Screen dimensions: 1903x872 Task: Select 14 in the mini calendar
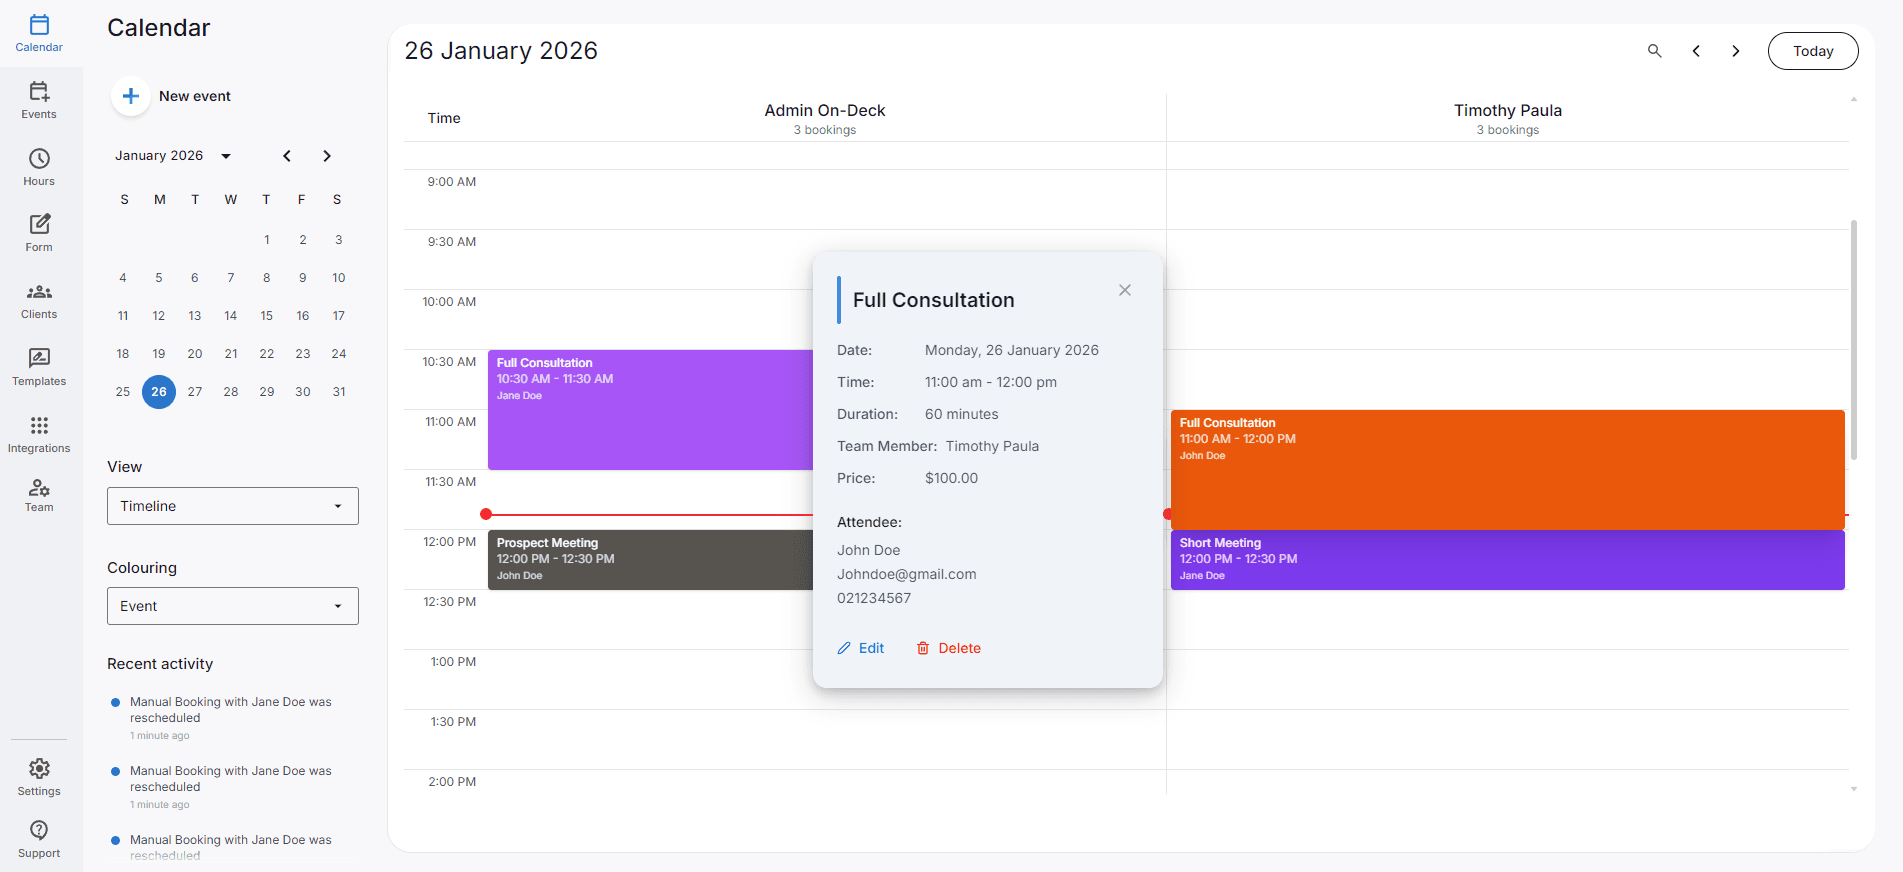pyautogui.click(x=231, y=316)
